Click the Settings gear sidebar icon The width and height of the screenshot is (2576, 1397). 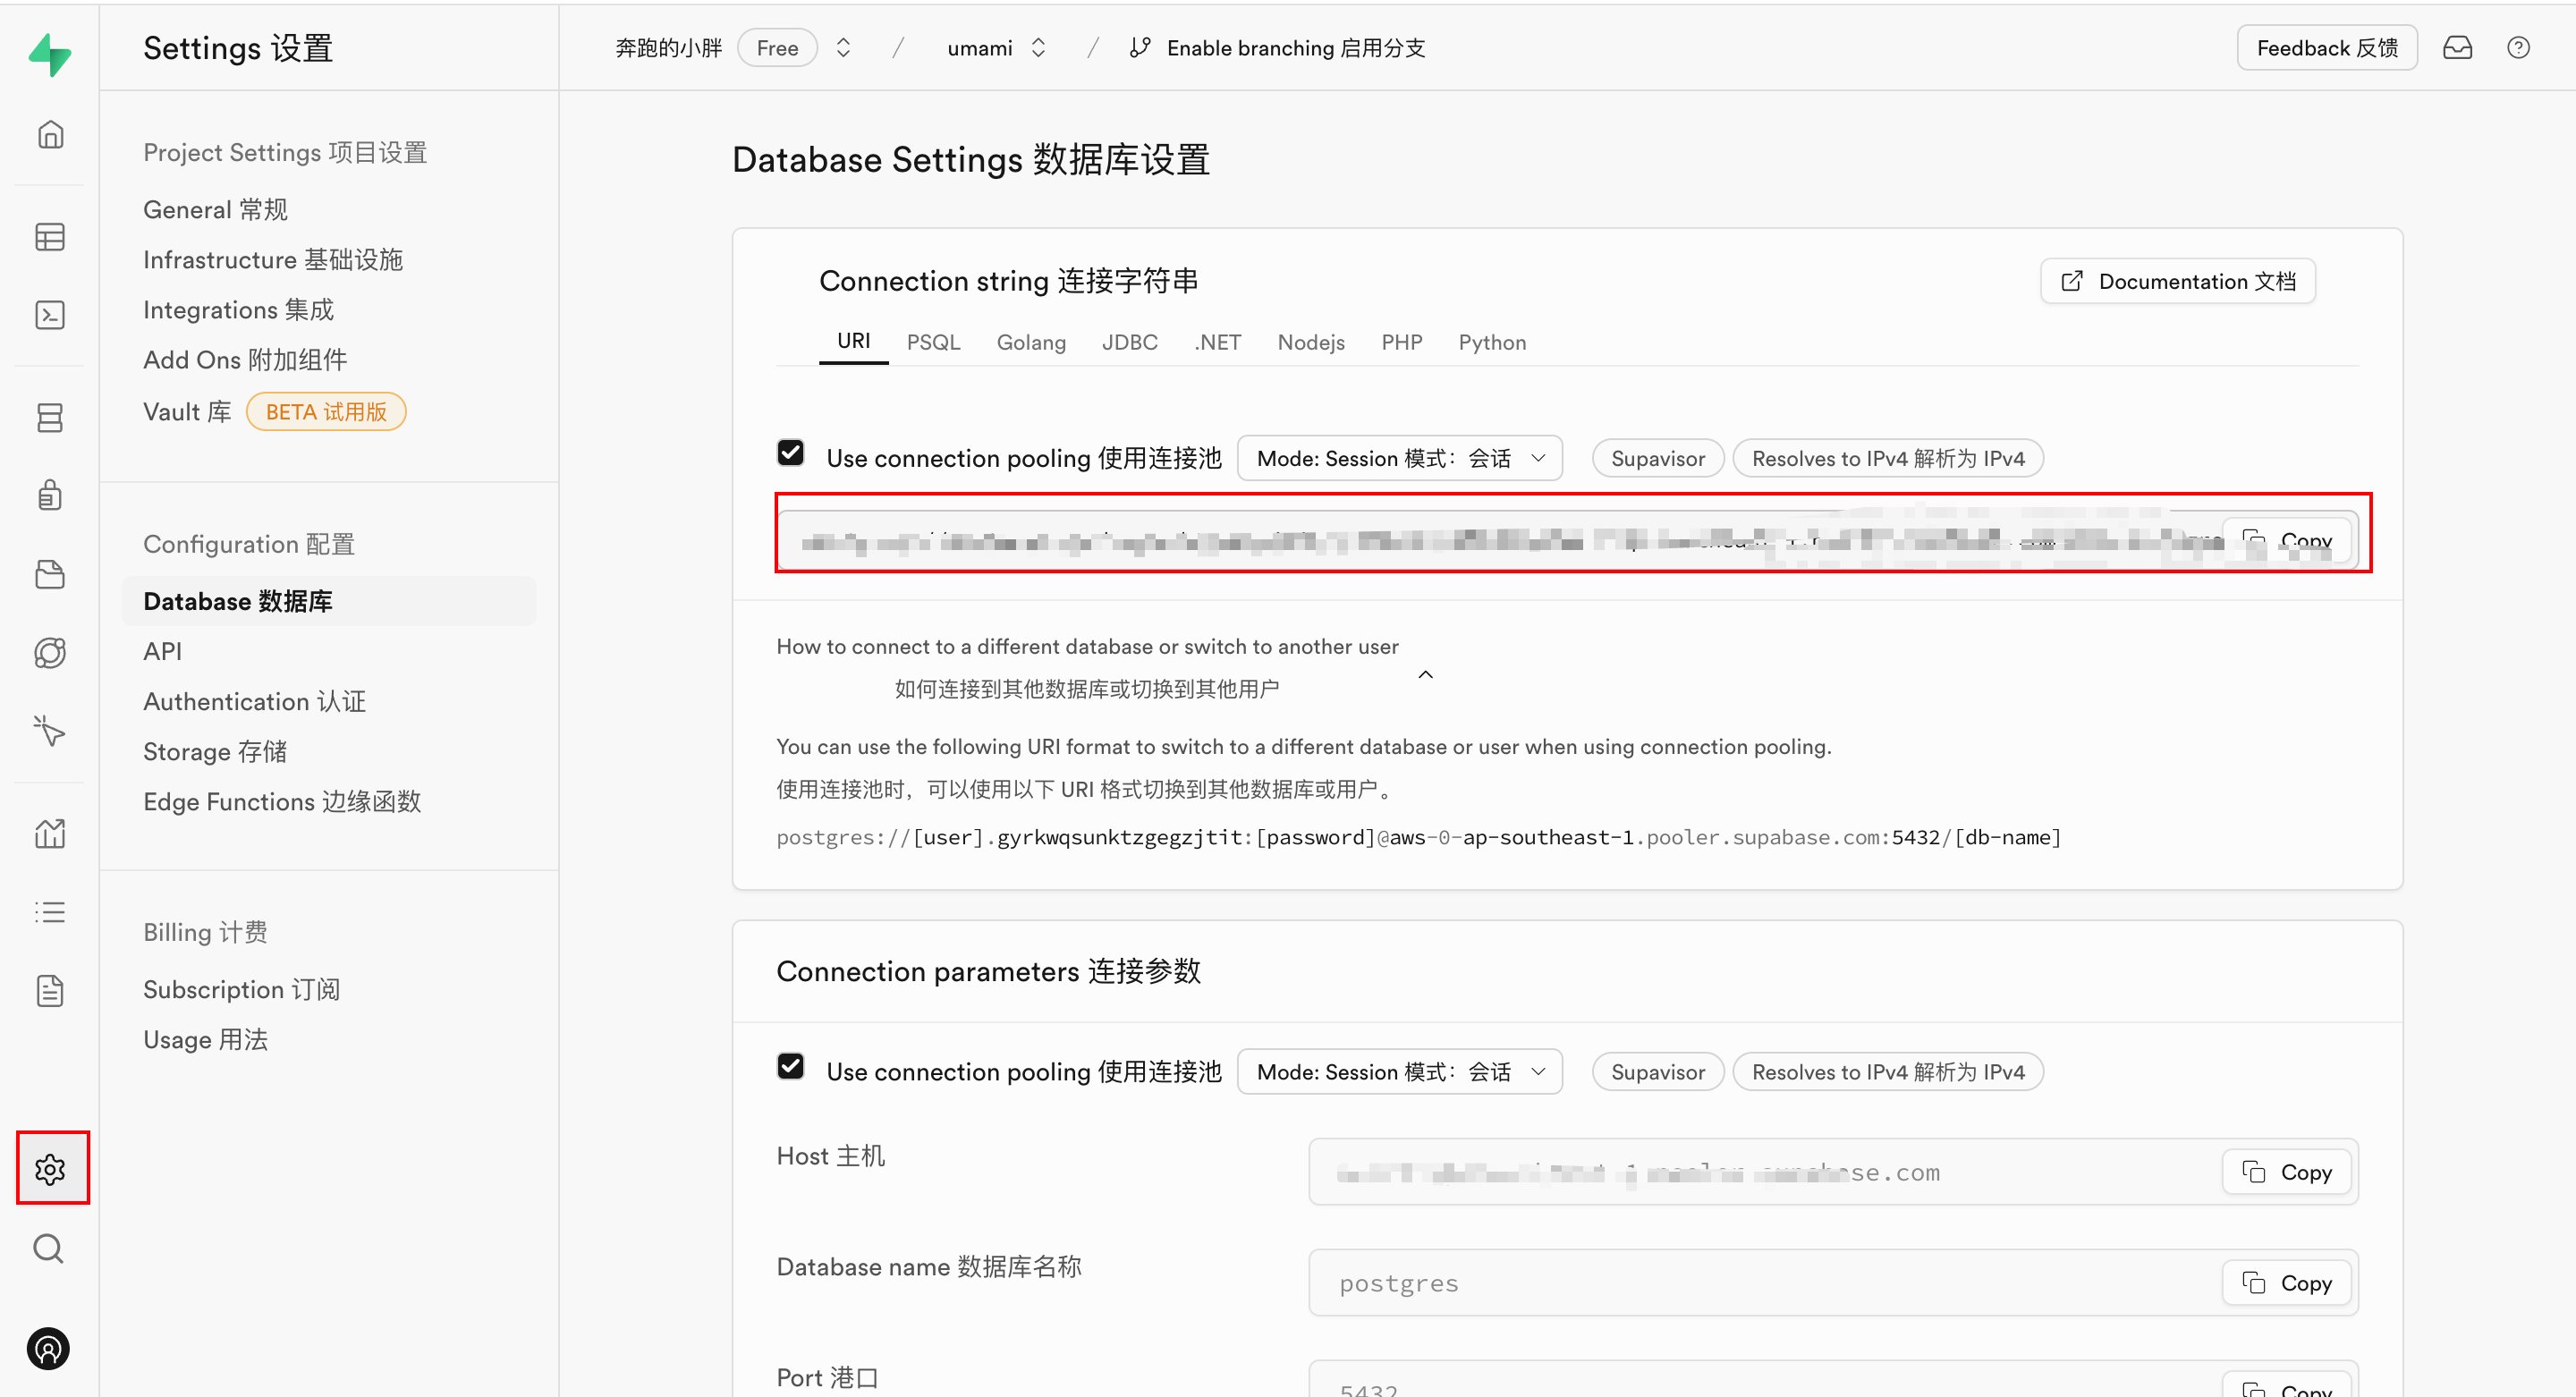click(x=50, y=1168)
